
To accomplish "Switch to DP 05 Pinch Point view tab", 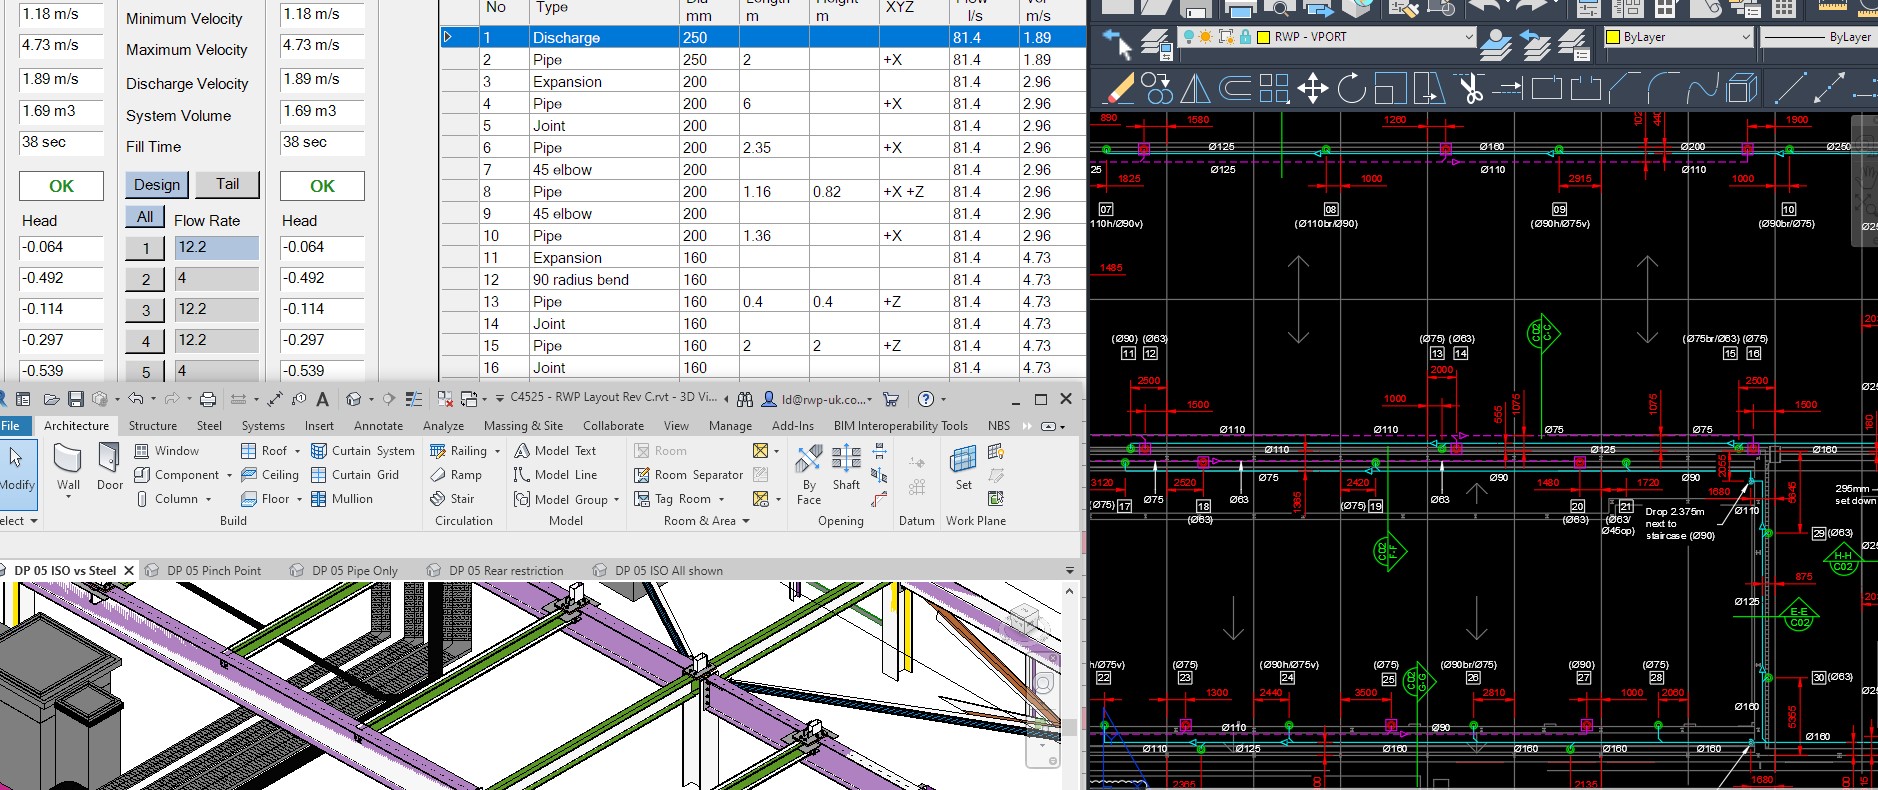I will pyautogui.click(x=214, y=570).
